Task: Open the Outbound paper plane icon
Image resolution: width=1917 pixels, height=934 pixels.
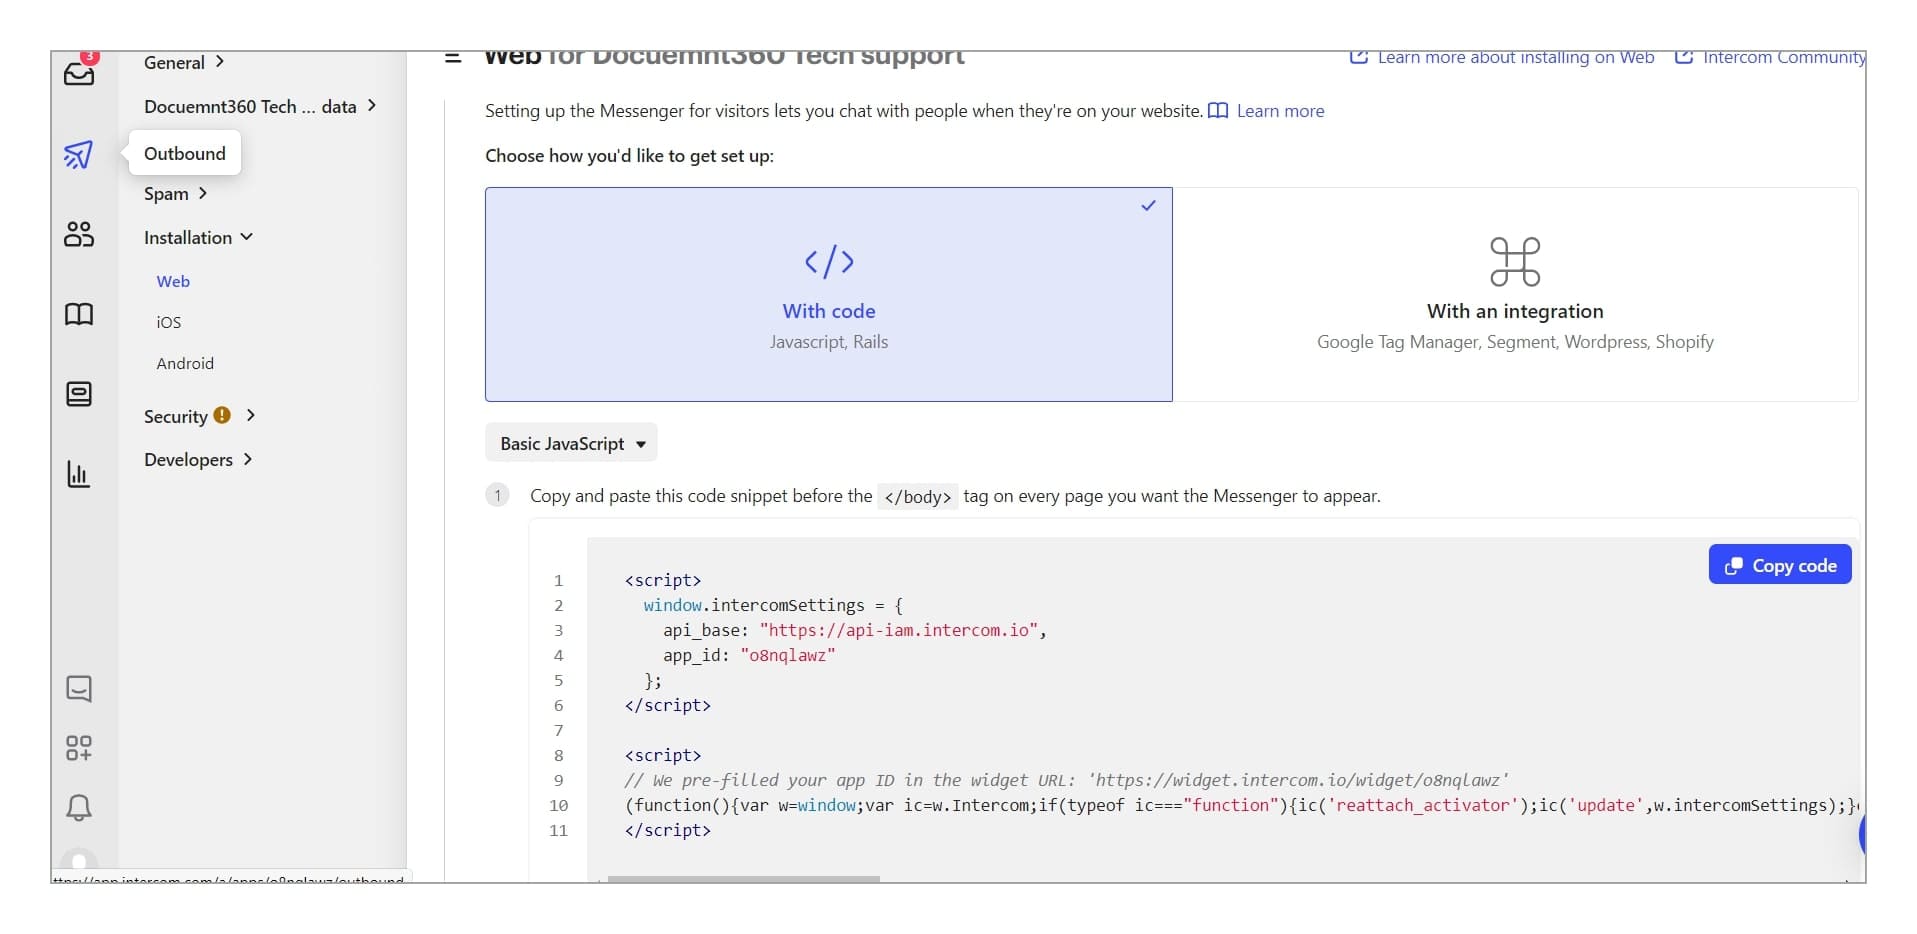Action: tap(79, 154)
